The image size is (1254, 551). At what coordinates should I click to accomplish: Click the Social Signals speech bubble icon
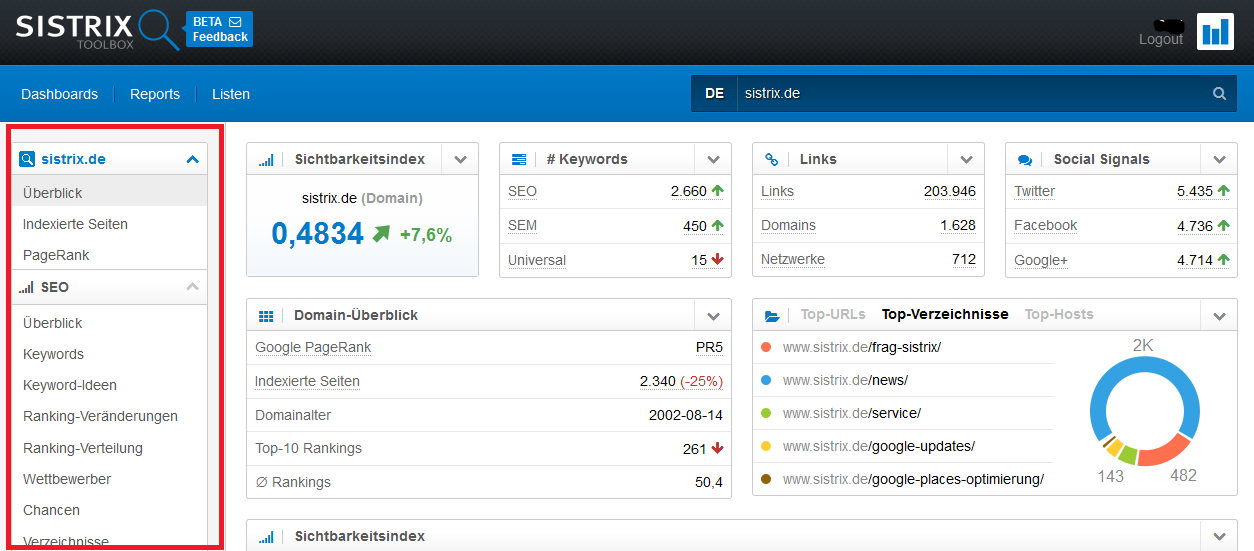(1025, 160)
